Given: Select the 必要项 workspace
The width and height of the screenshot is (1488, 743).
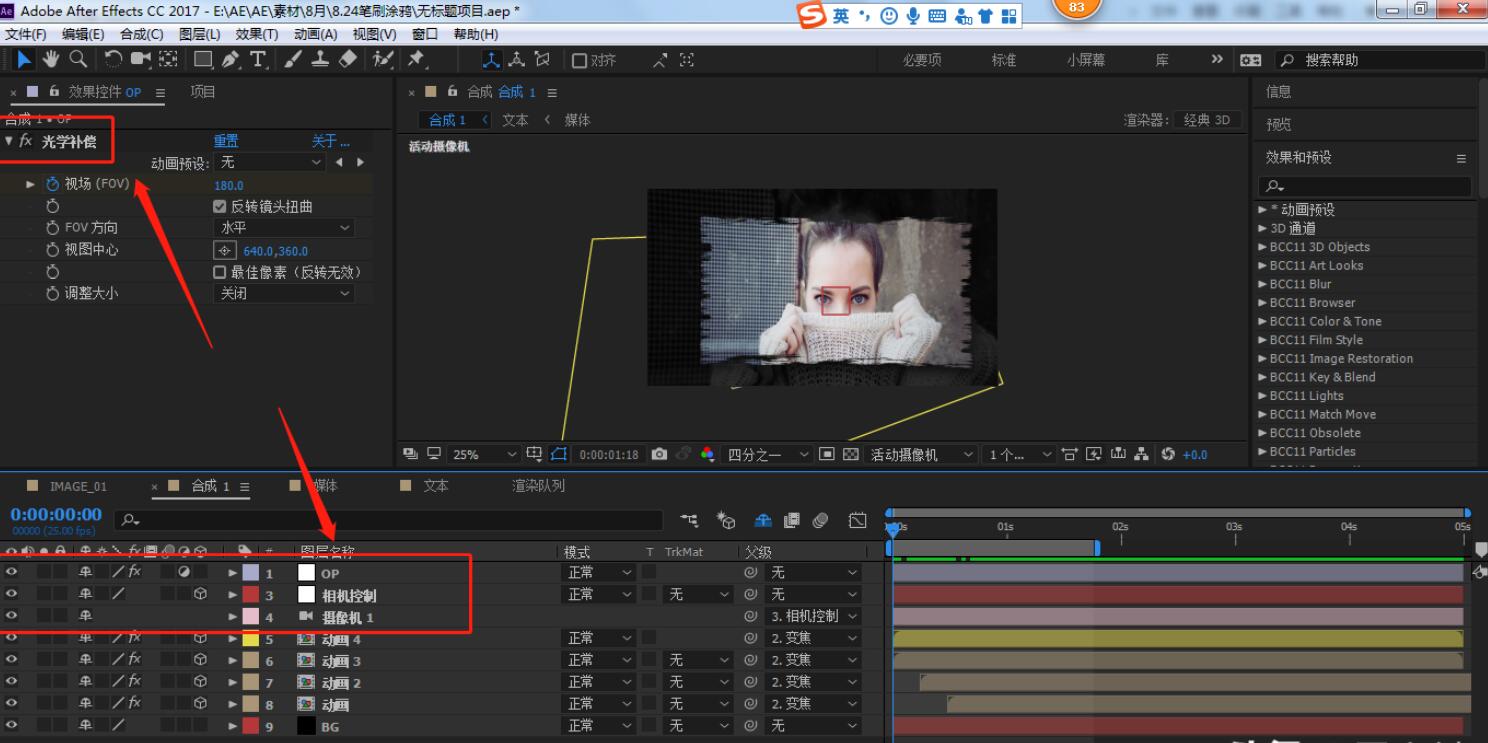Looking at the screenshot, I should (922, 60).
